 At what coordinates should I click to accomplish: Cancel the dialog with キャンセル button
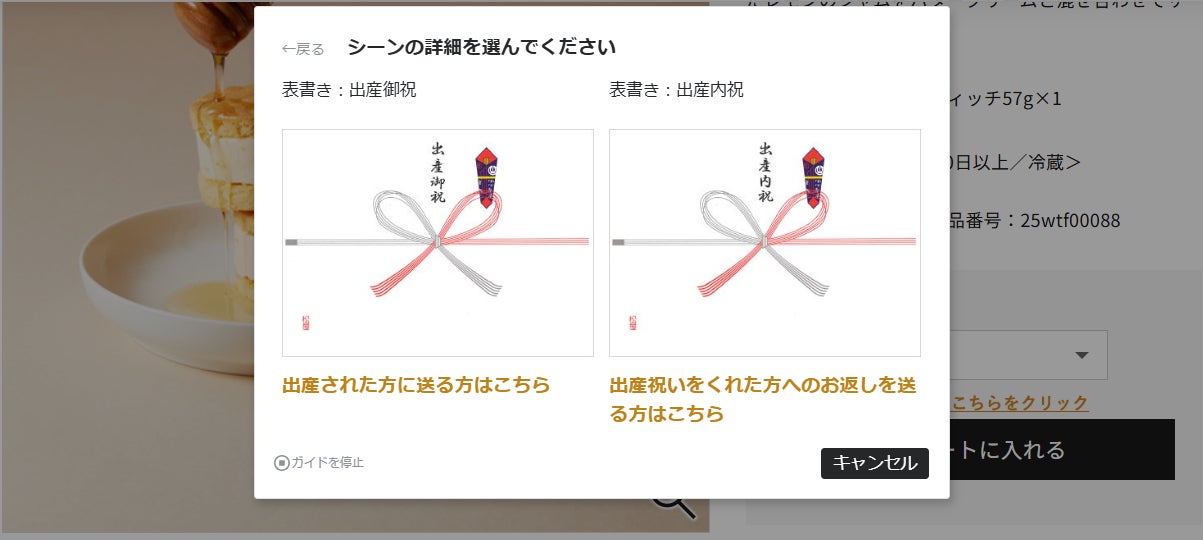point(875,463)
